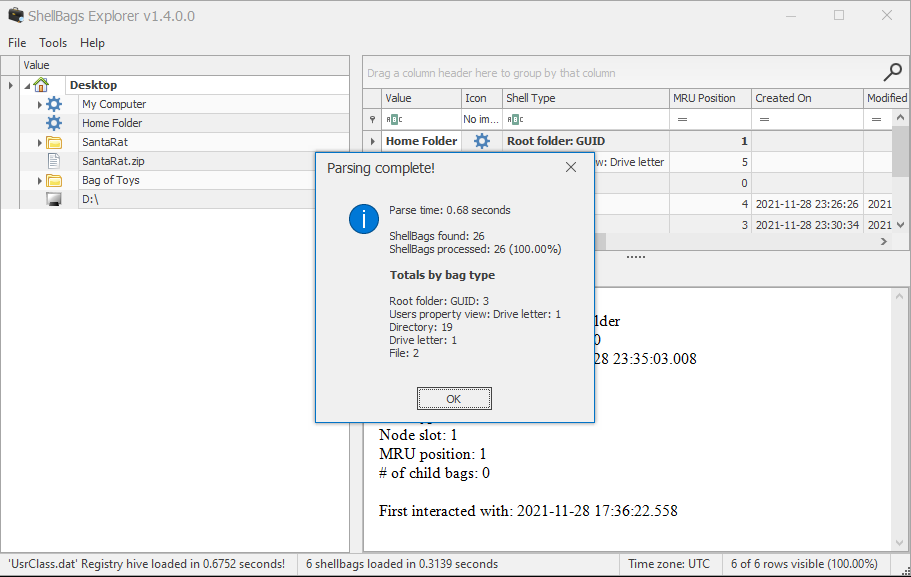
Task: Click the document icon beside SantaRat.zip
Action: [x=54, y=161]
